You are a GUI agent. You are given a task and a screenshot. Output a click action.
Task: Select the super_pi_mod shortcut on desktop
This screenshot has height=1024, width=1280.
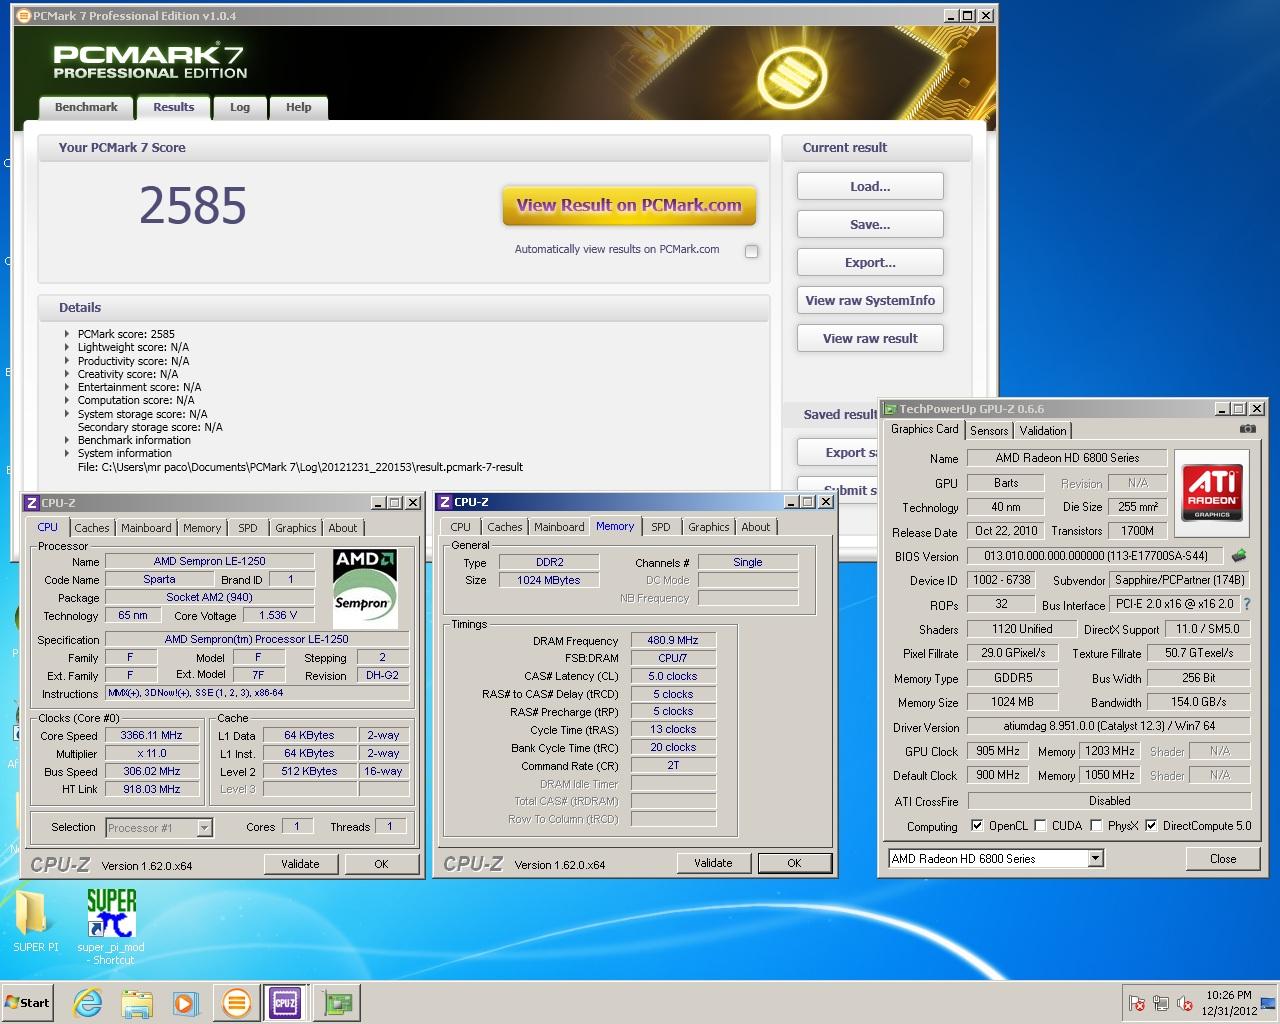click(111, 926)
